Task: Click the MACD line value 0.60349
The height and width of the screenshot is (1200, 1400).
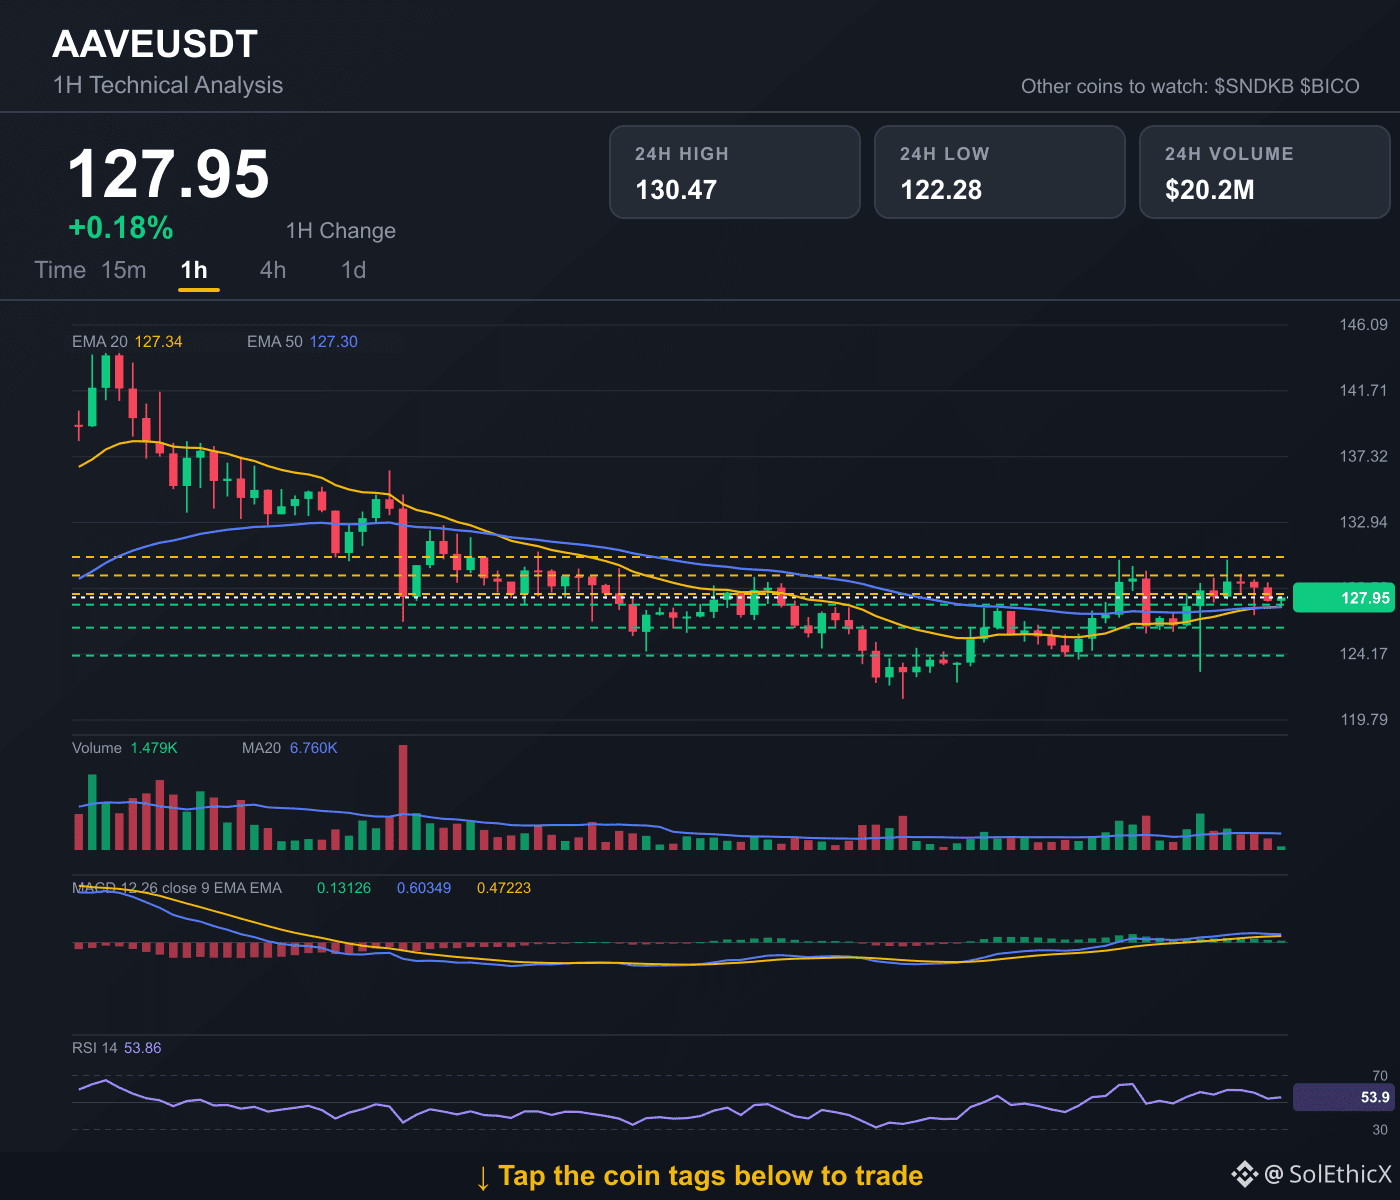Action: [x=424, y=888]
